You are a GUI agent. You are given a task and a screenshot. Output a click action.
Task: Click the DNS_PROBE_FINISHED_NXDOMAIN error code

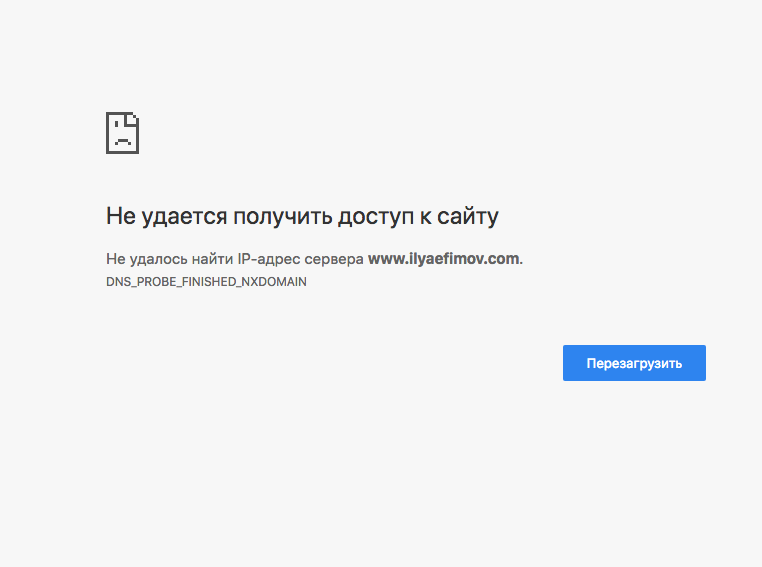click(206, 282)
